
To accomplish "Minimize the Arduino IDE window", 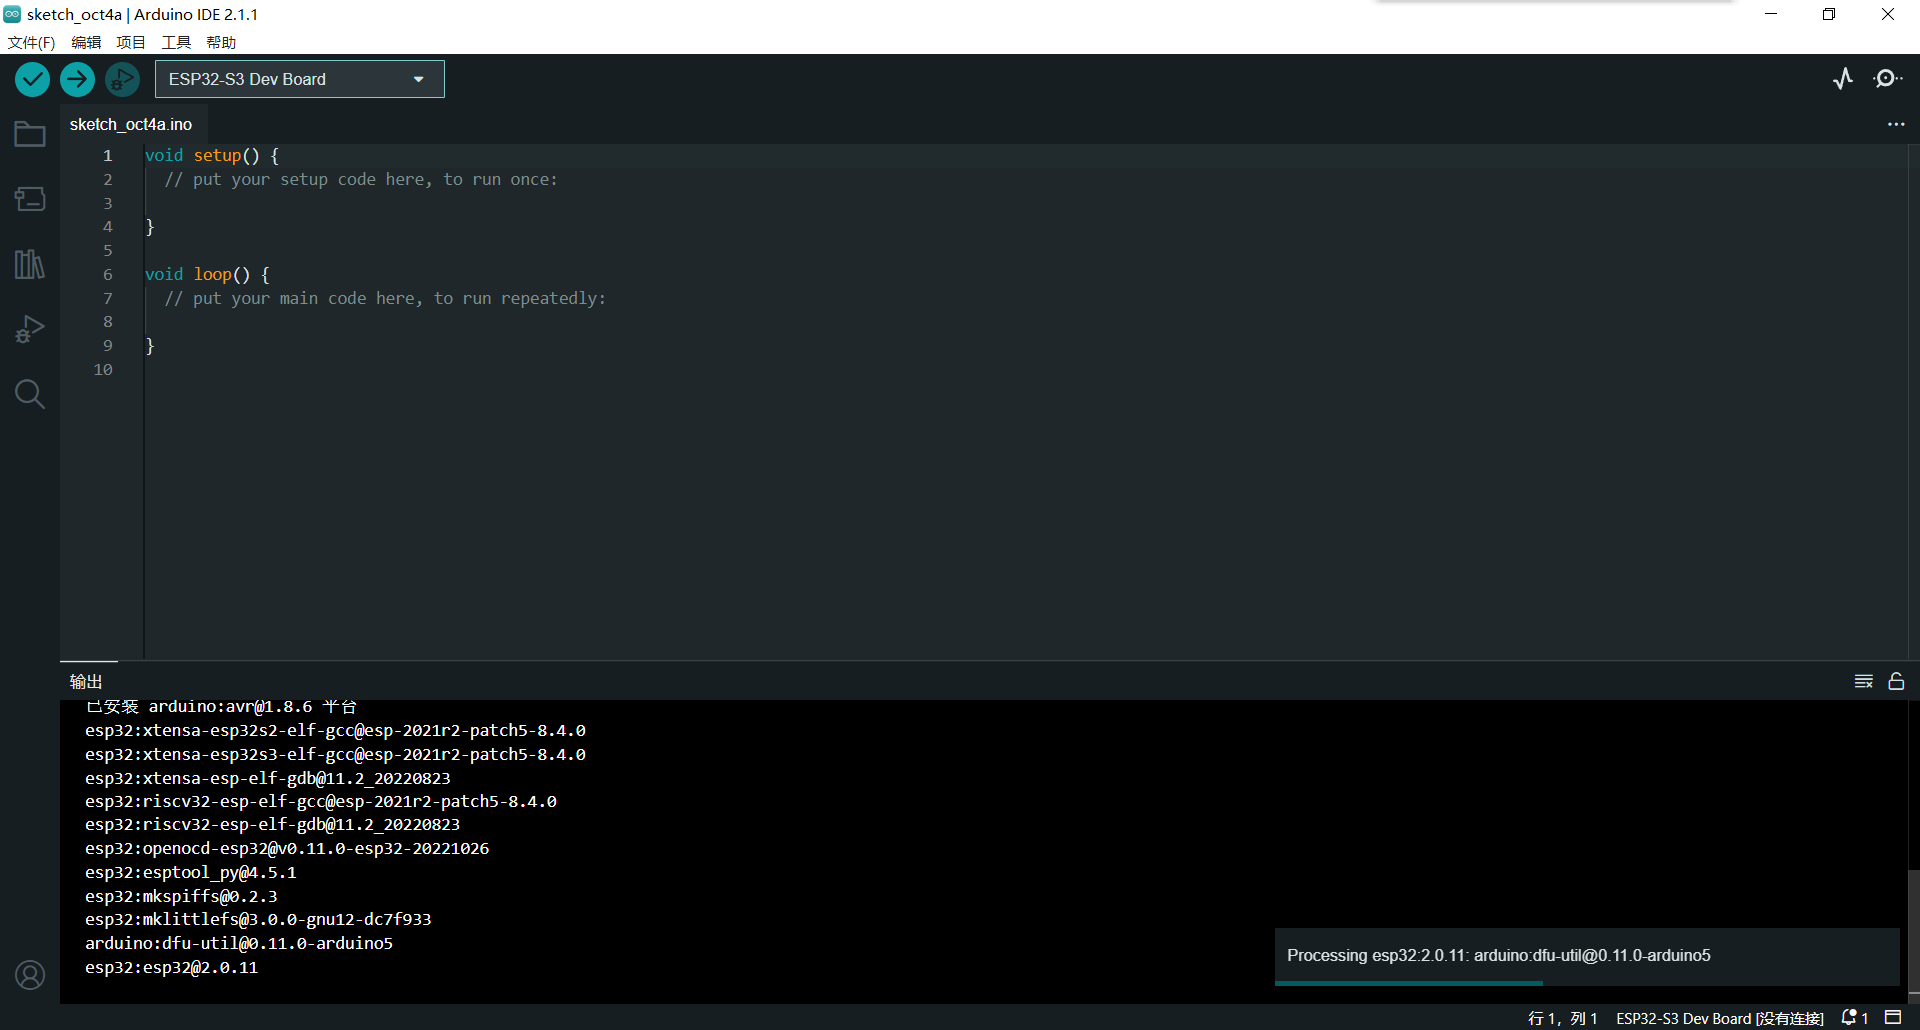I will click(1771, 14).
